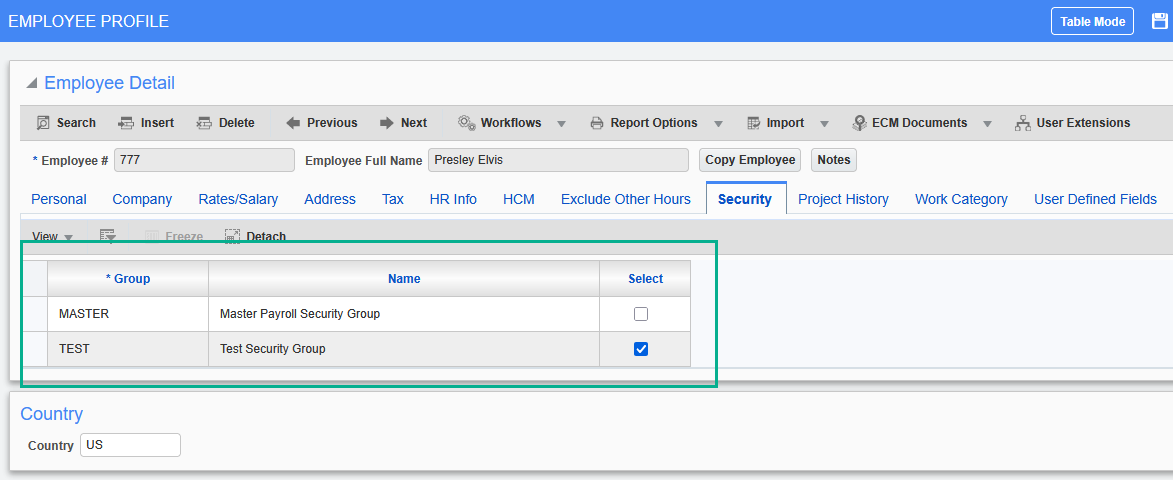Sort by the Group column header

point(128,279)
